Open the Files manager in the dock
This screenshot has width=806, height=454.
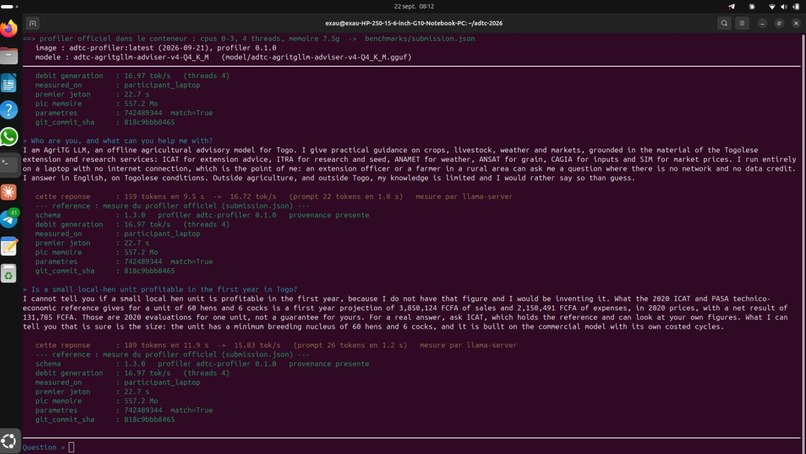tap(9, 56)
